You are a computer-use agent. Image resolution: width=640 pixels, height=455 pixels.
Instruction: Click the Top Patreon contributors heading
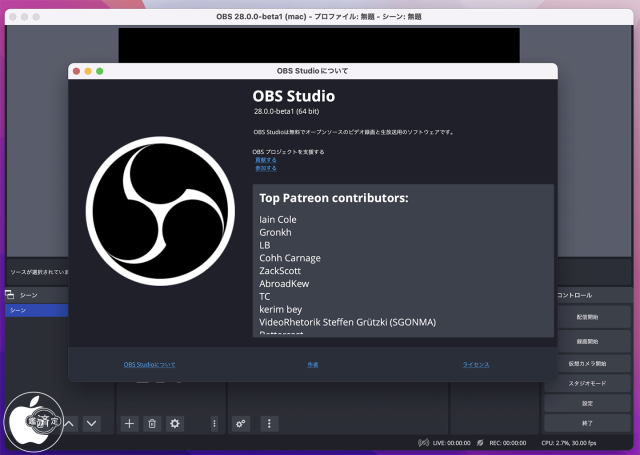[x=334, y=198]
